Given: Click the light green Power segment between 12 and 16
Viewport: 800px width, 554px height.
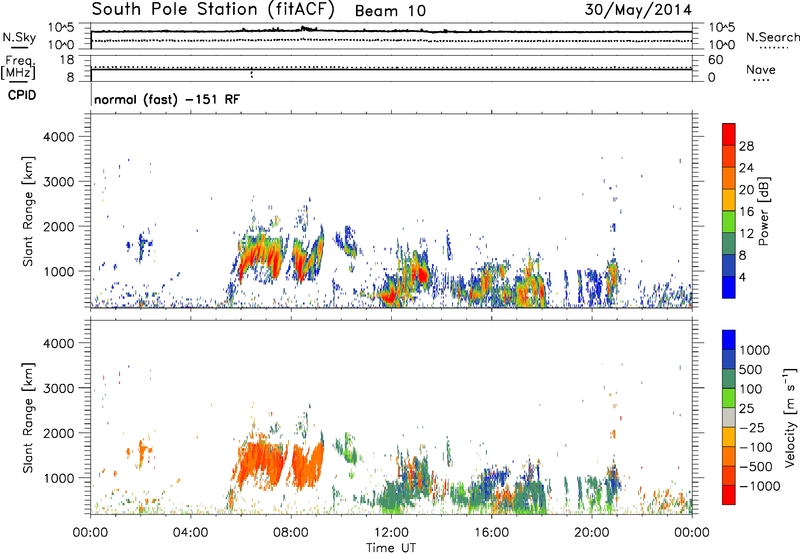Looking at the screenshot, I should pyautogui.click(x=729, y=222).
